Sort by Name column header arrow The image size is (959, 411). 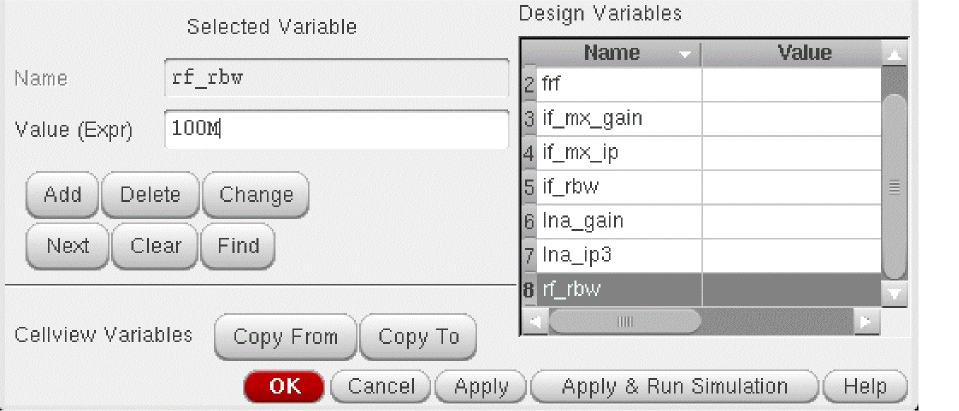pos(685,53)
